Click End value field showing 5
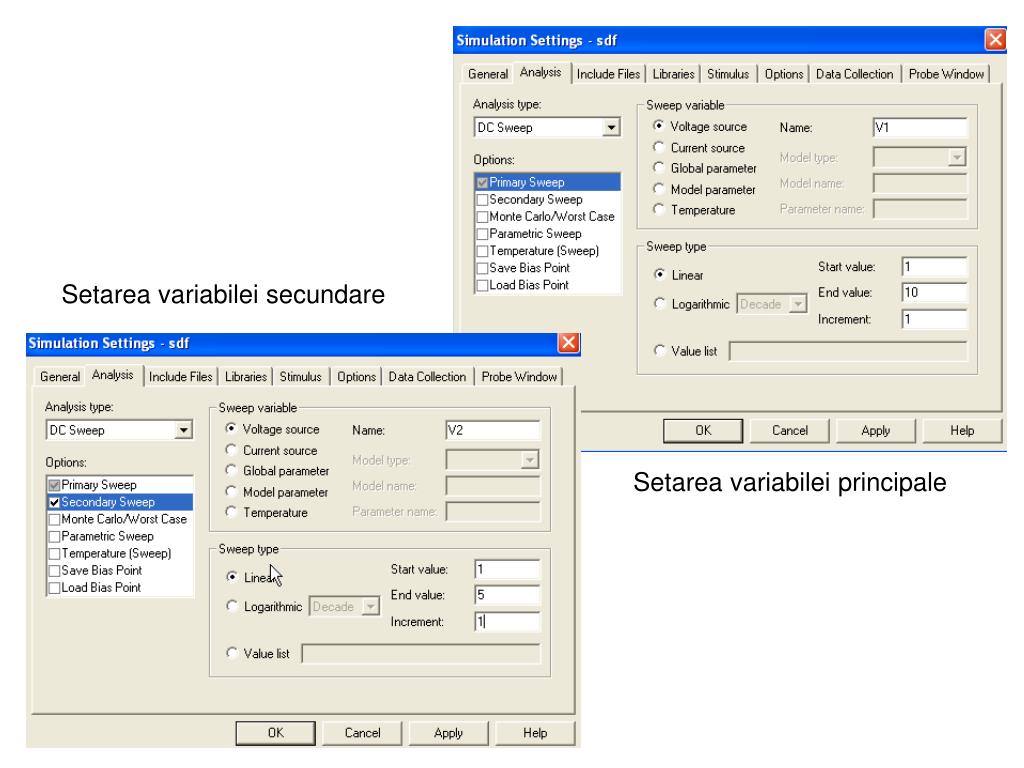 [x=507, y=595]
